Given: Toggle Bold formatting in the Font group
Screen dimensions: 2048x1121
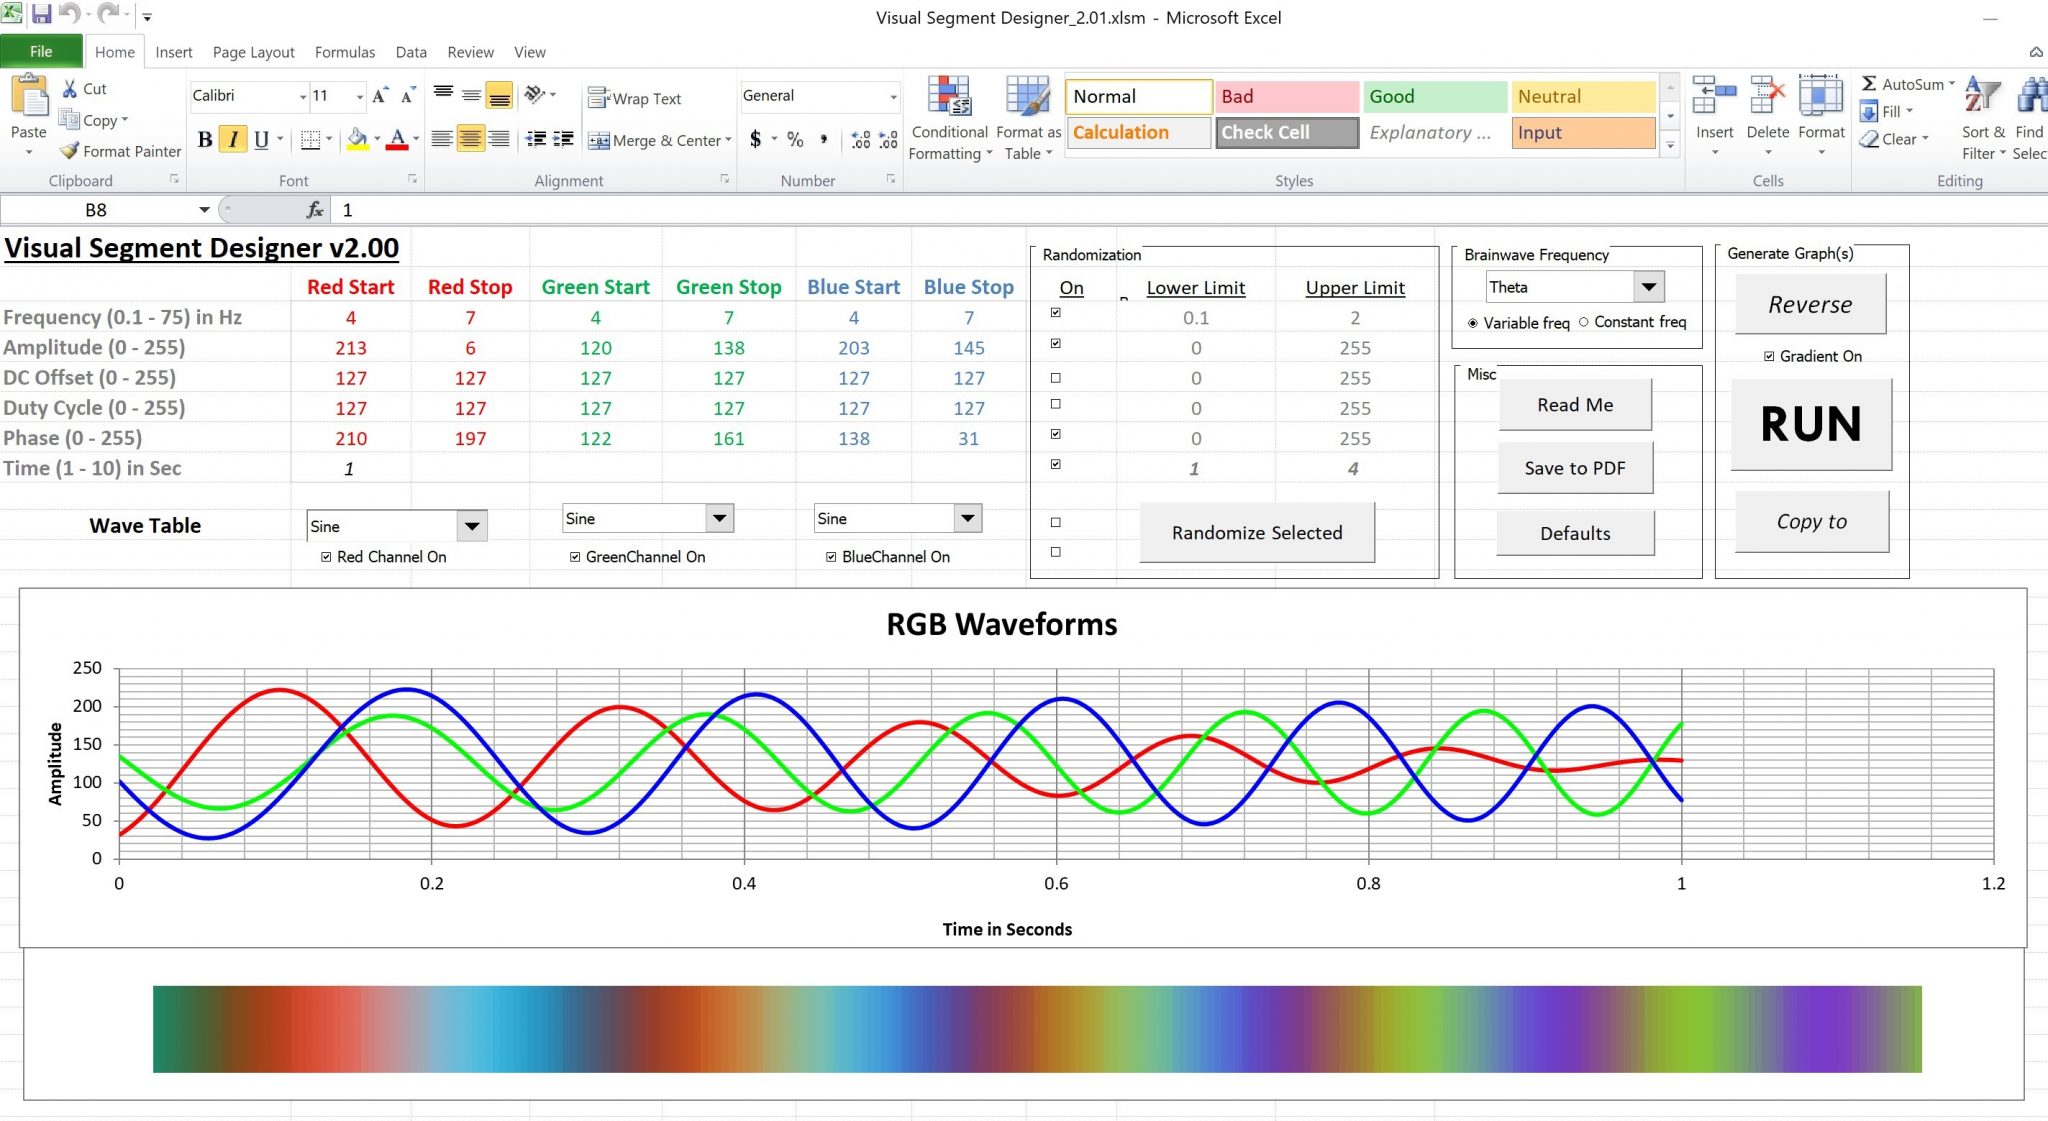Looking at the screenshot, I should [x=204, y=139].
